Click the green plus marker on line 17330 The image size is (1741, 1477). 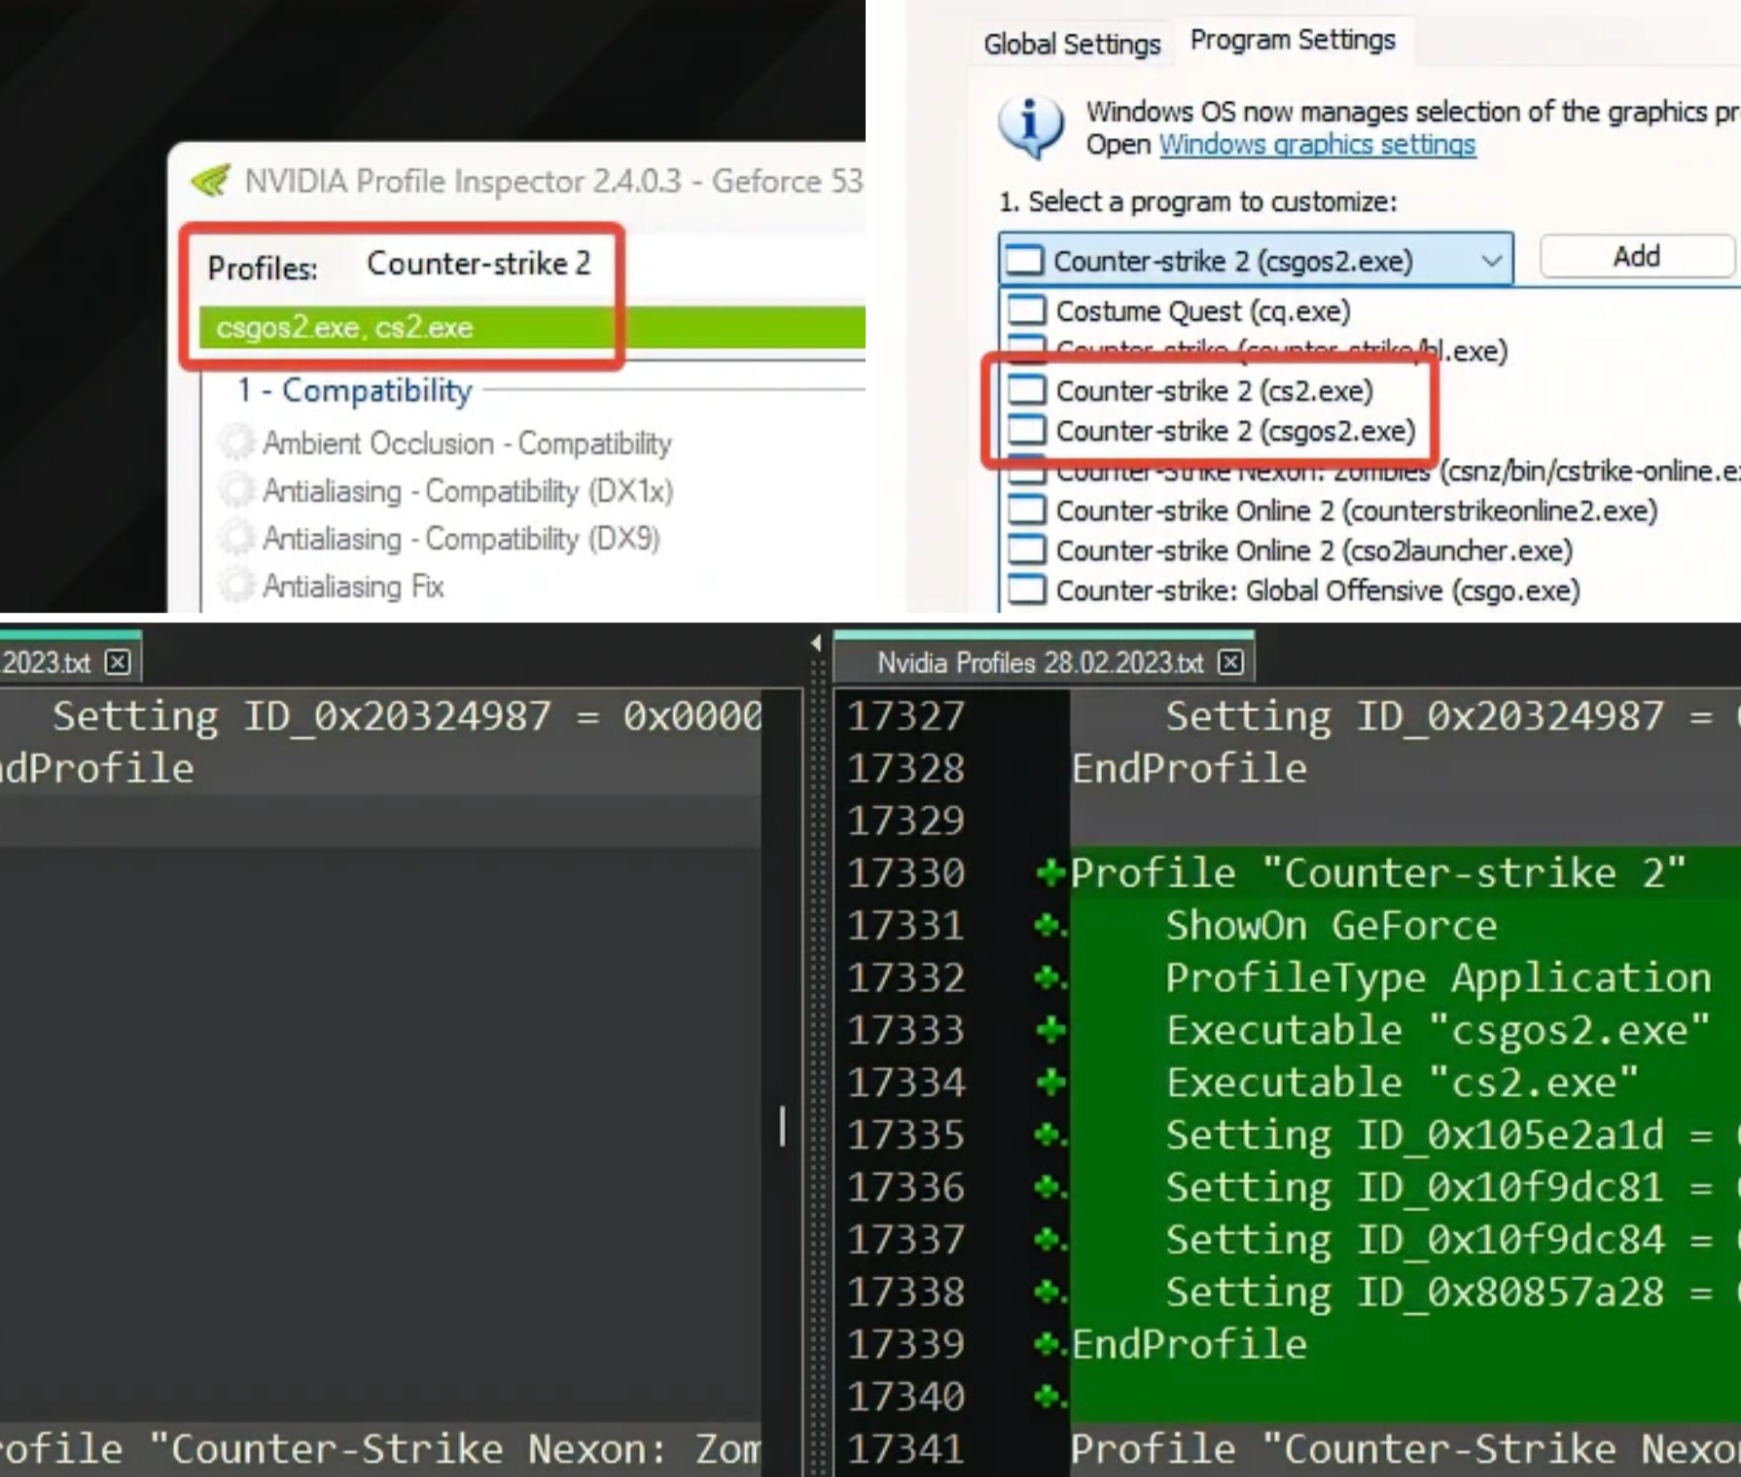tap(1050, 873)
